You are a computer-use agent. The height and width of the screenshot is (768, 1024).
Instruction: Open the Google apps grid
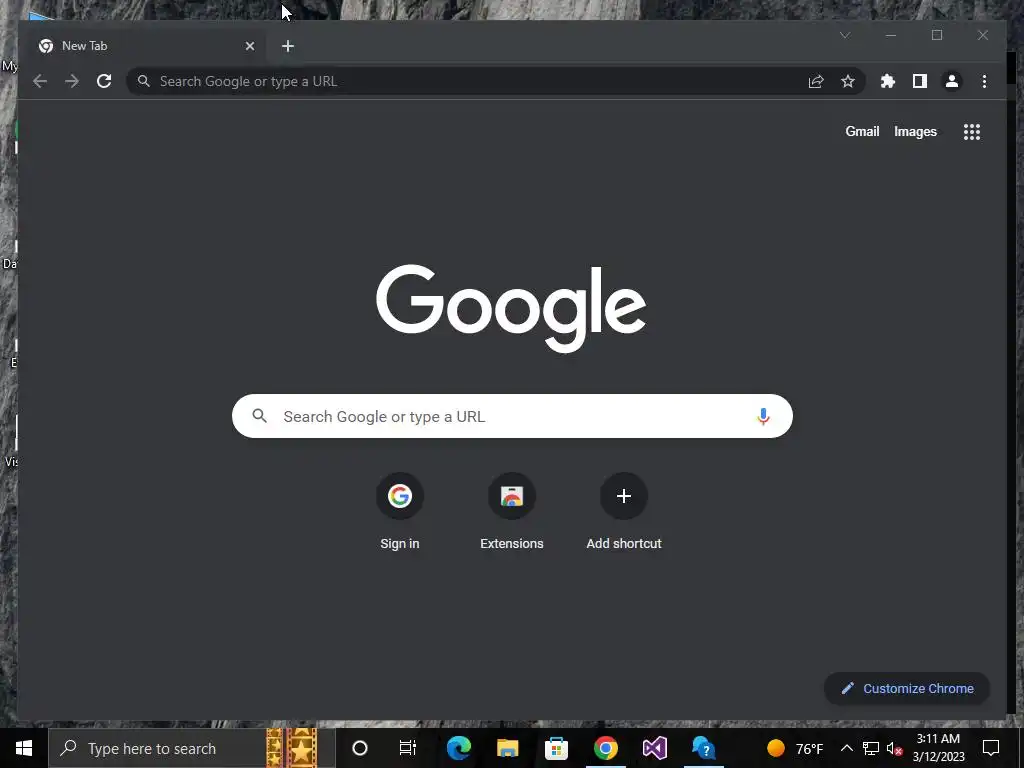(972, 132)
